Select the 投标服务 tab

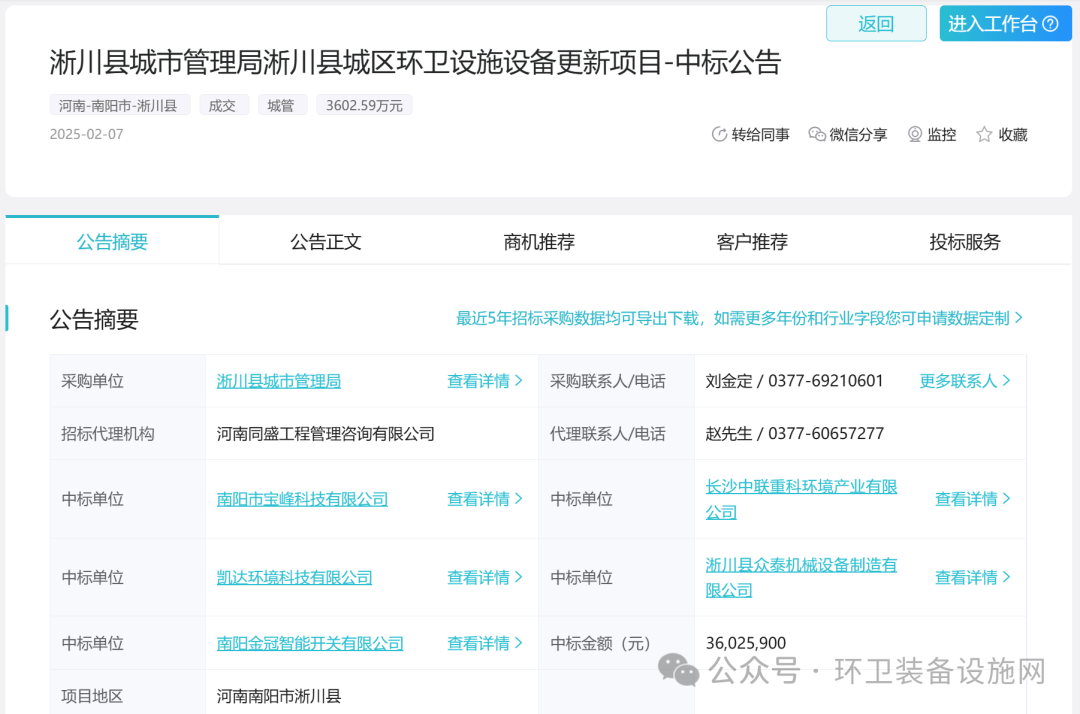coord(964,241)
